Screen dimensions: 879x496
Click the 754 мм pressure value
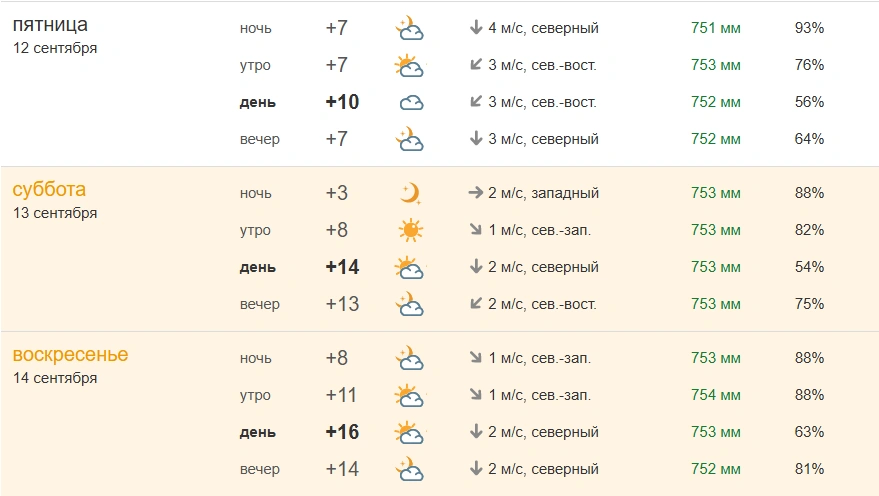click(x=716, y=395)
